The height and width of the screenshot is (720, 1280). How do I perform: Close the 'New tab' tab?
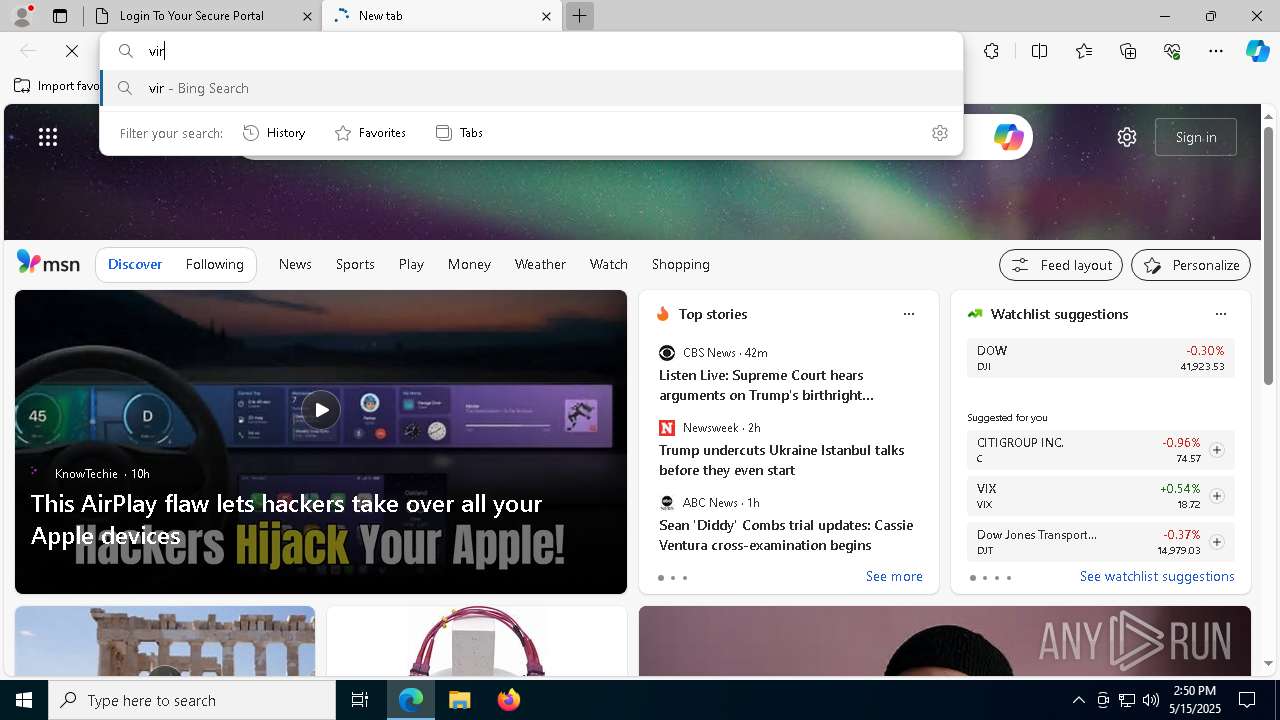[x=546, y=16]
